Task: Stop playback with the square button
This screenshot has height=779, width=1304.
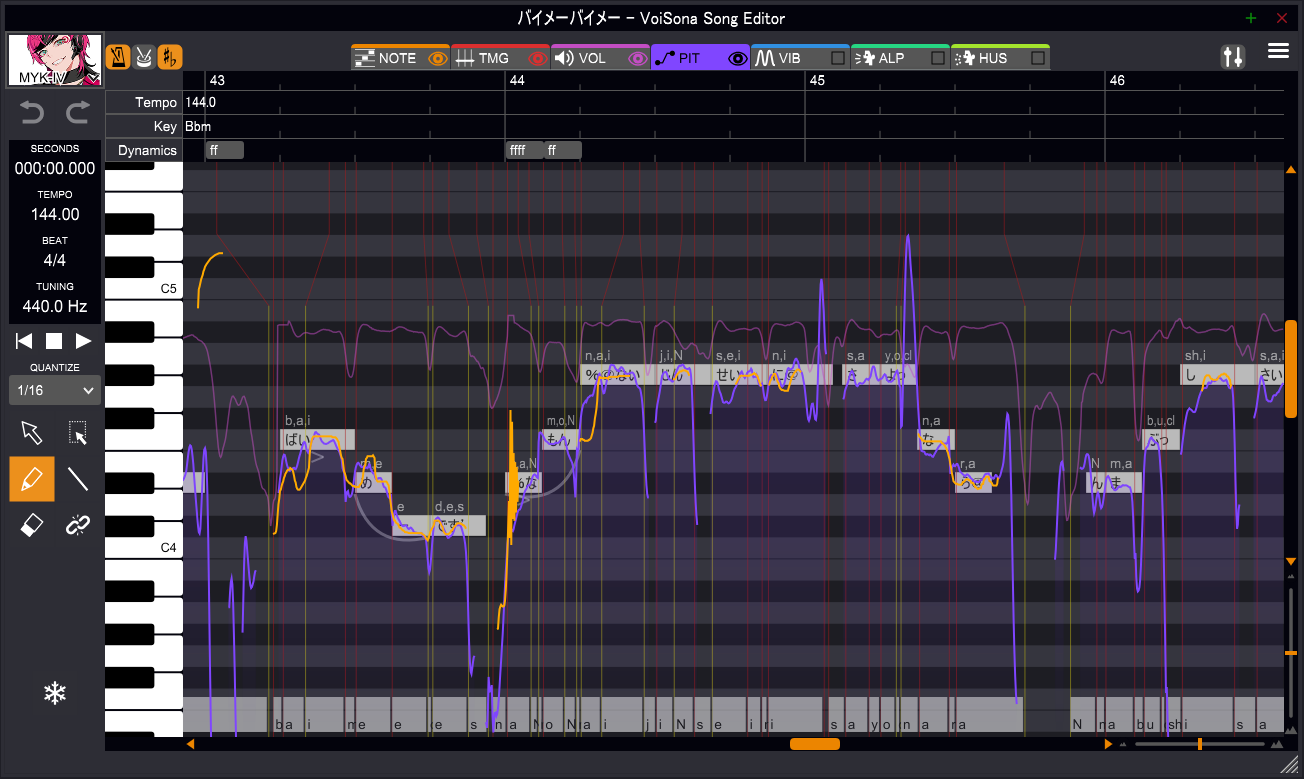Action: click(54, 341)
